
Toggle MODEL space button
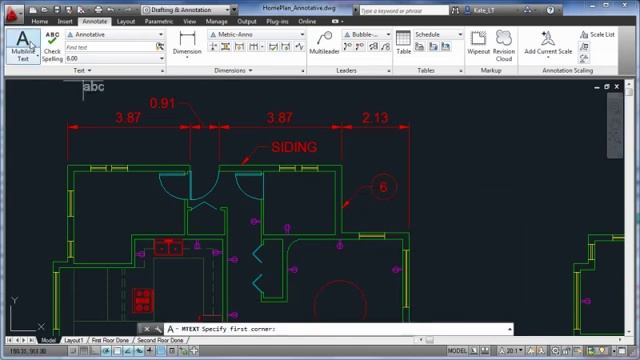(457, 351)
